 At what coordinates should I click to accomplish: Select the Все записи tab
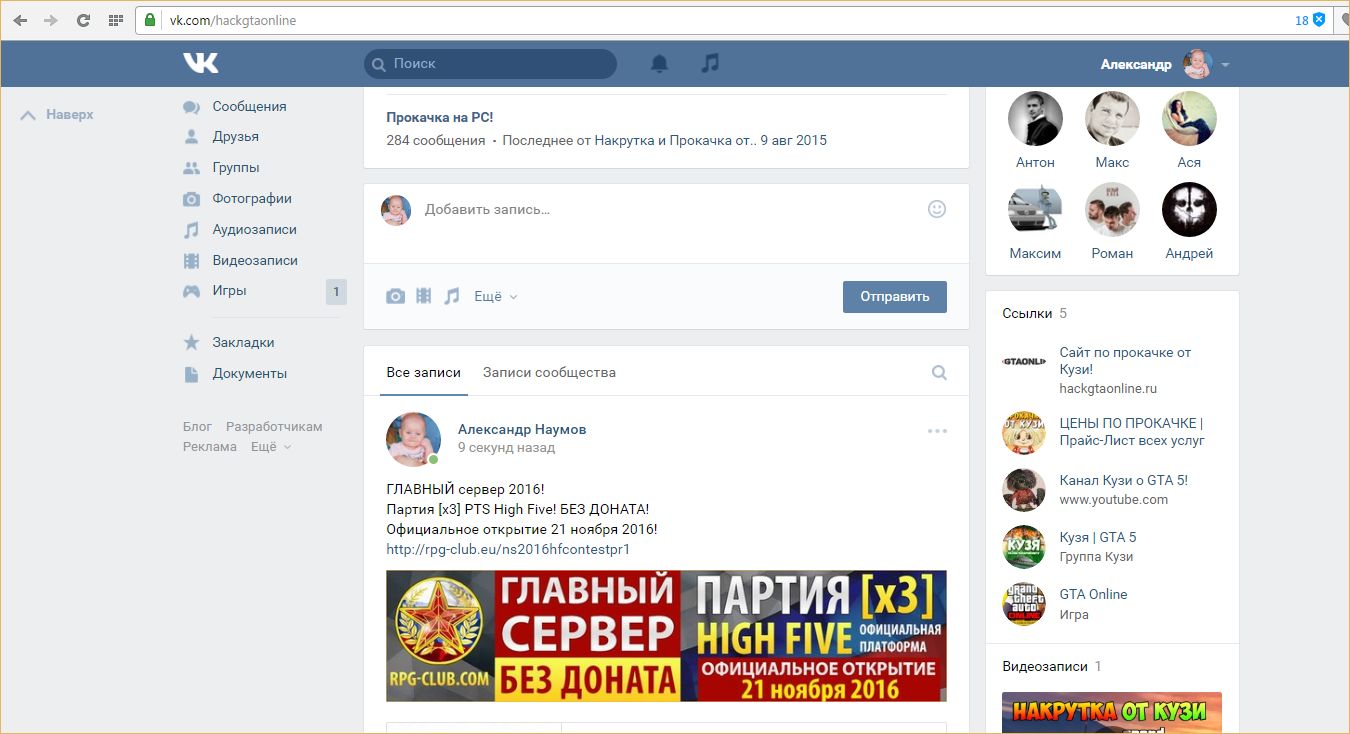(423, 373)
